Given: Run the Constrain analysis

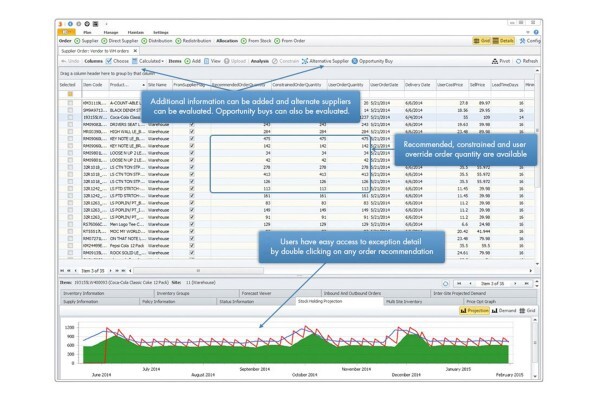Looking at the screenshot, I should coord(285,61).
